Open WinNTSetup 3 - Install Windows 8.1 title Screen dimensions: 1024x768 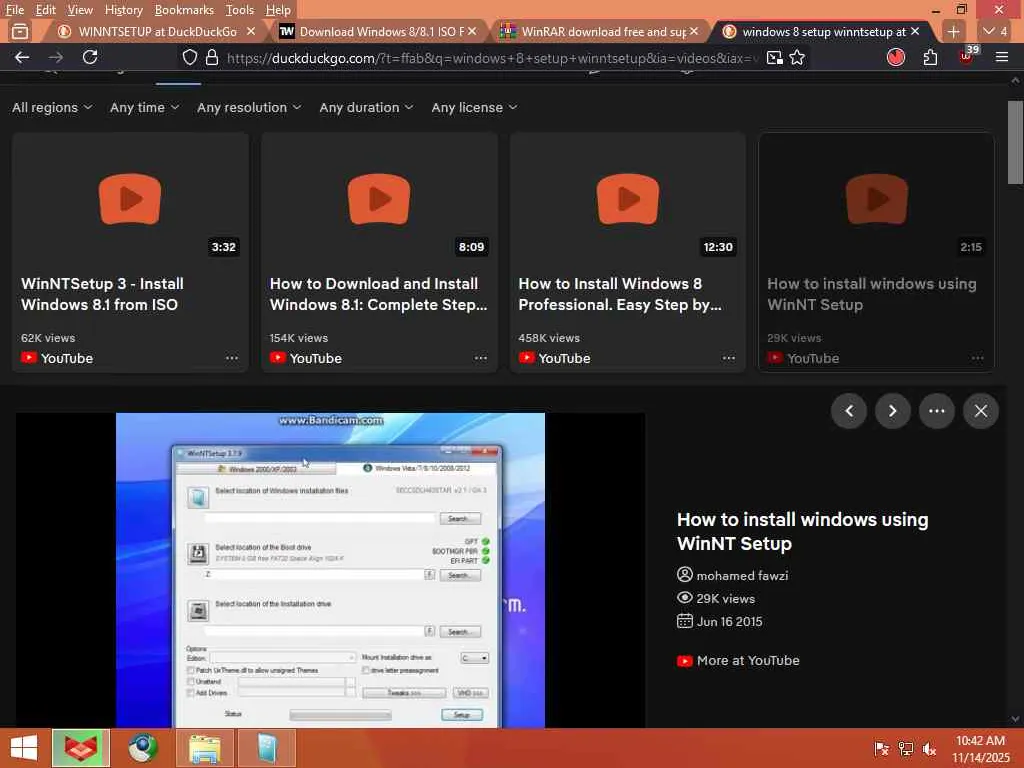pyautogui.click(x=103, y=294)
